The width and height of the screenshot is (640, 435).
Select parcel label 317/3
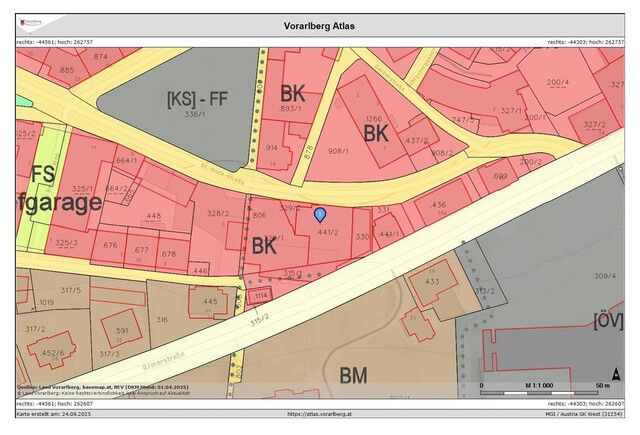109,354
